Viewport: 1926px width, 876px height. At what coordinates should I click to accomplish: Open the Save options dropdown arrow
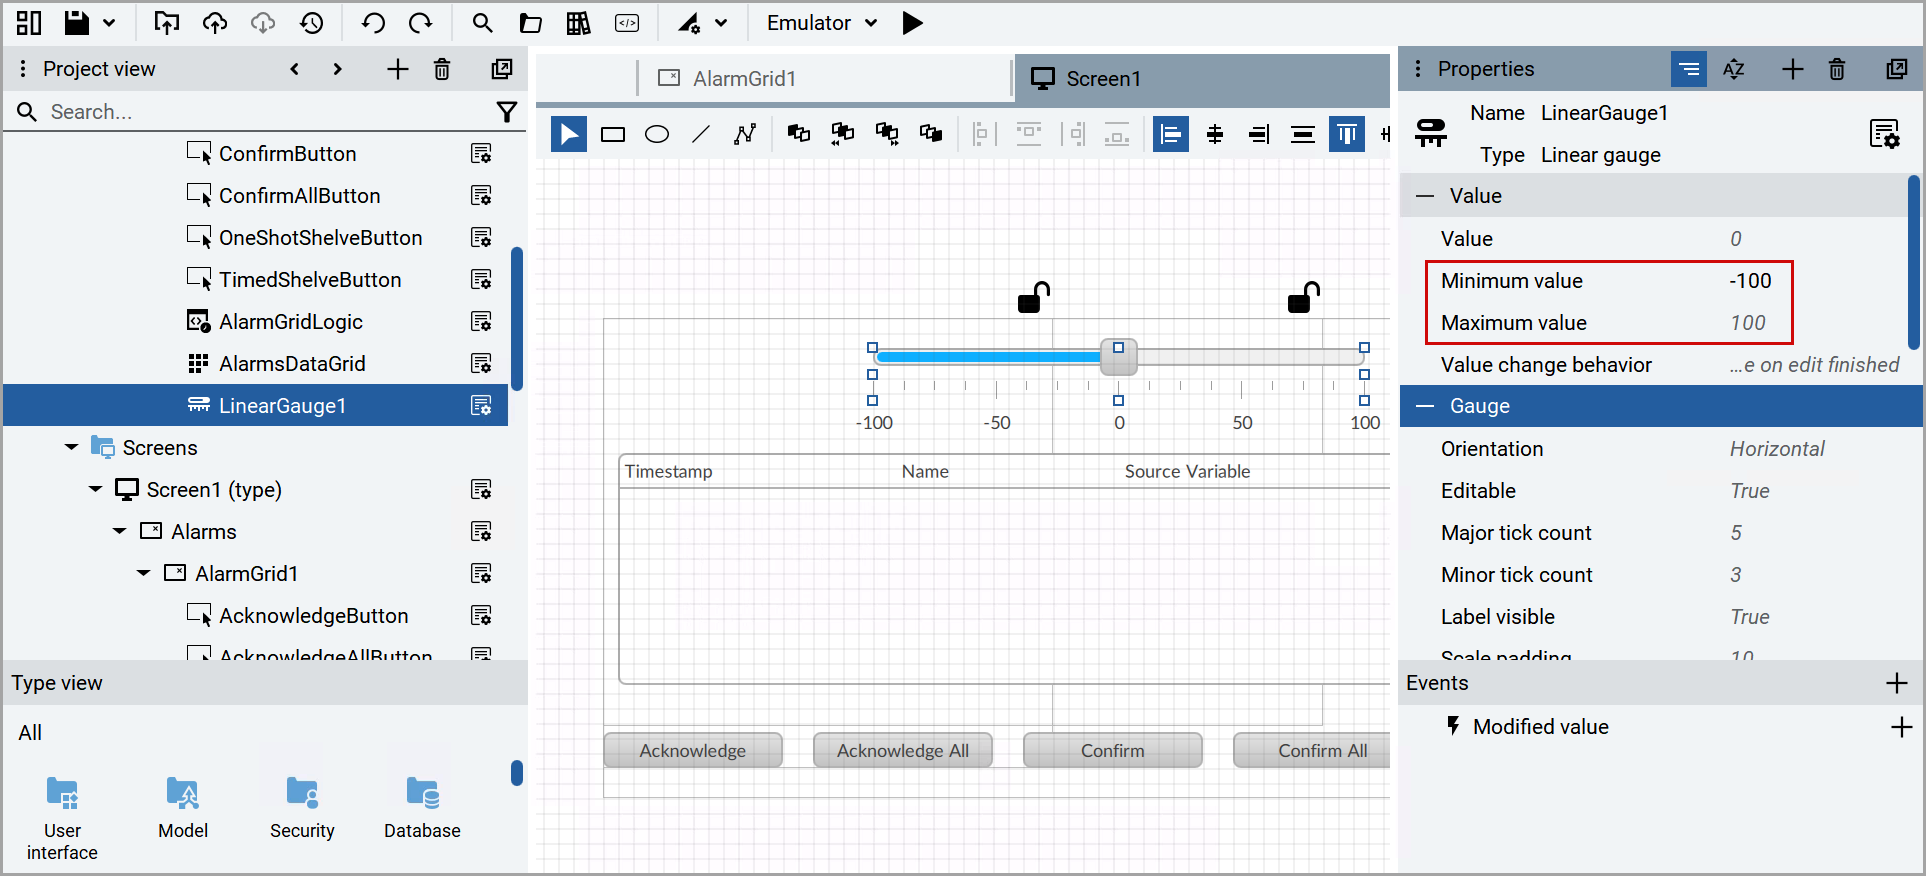tap(110, 23)
